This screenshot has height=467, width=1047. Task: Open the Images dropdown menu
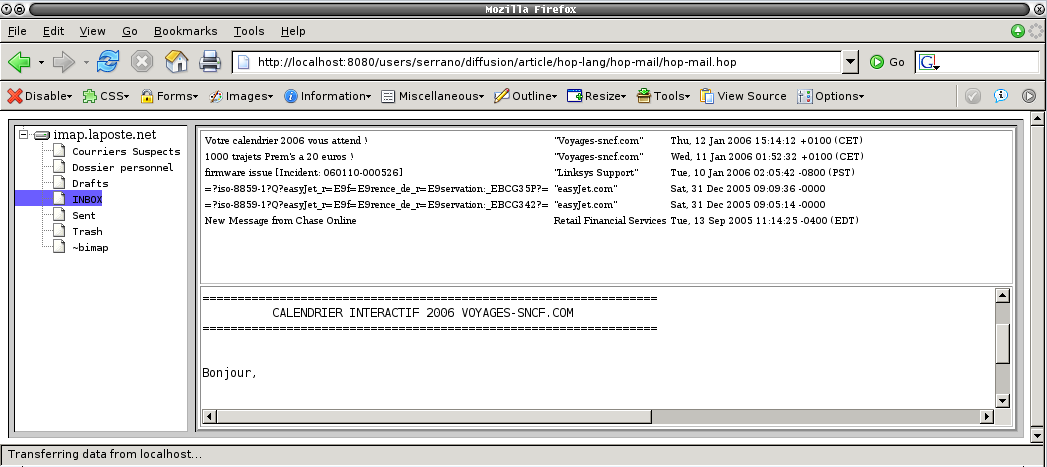click(x=242, y=96)
